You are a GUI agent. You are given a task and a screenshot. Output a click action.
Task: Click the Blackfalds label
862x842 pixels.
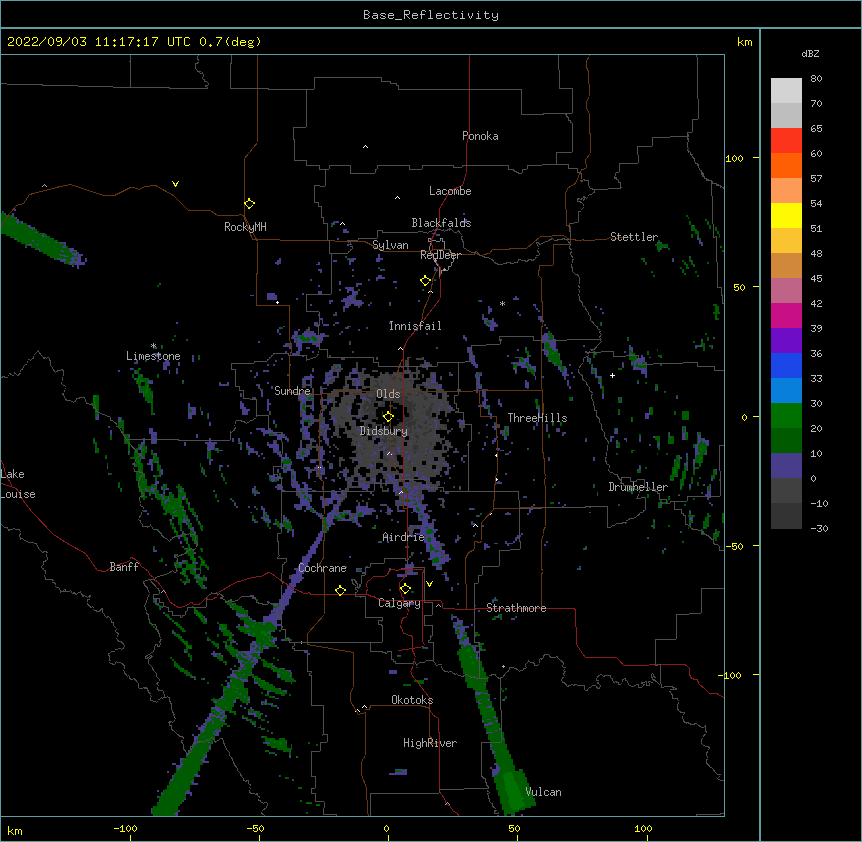(x=441, y=223)
